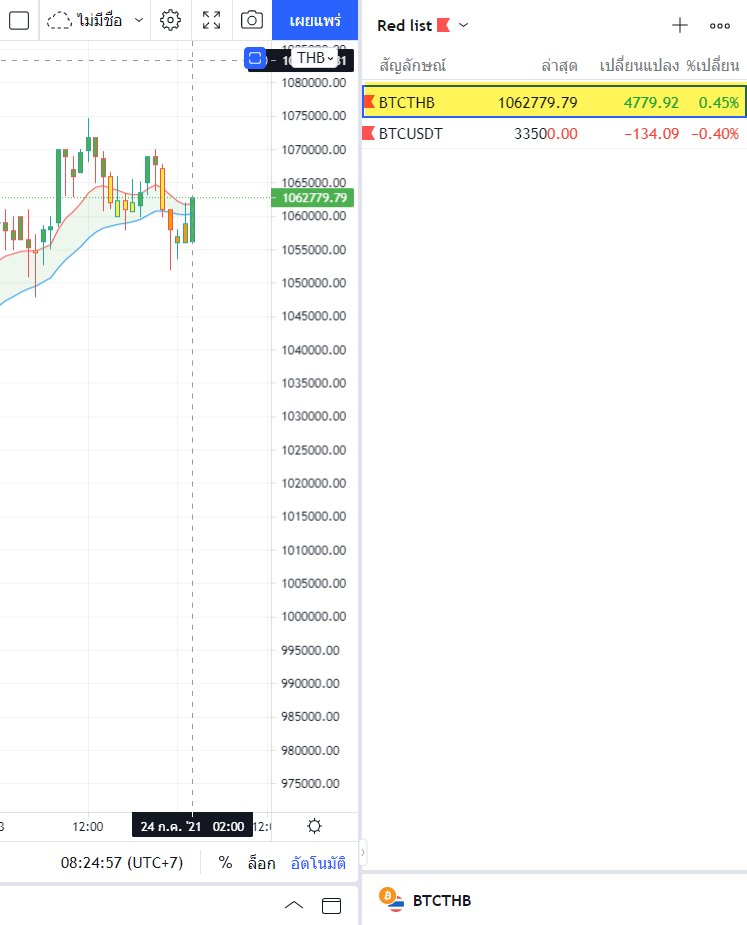Click the time 08:24:57 (UTC+7) timezone
This screenshot has width=747, height=925.
coord(122,862)
